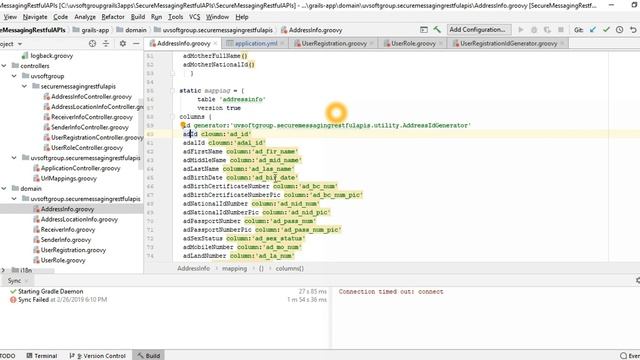Open the Terminal tool window
This screenshot has width=640, height=360.
point(42,356)
